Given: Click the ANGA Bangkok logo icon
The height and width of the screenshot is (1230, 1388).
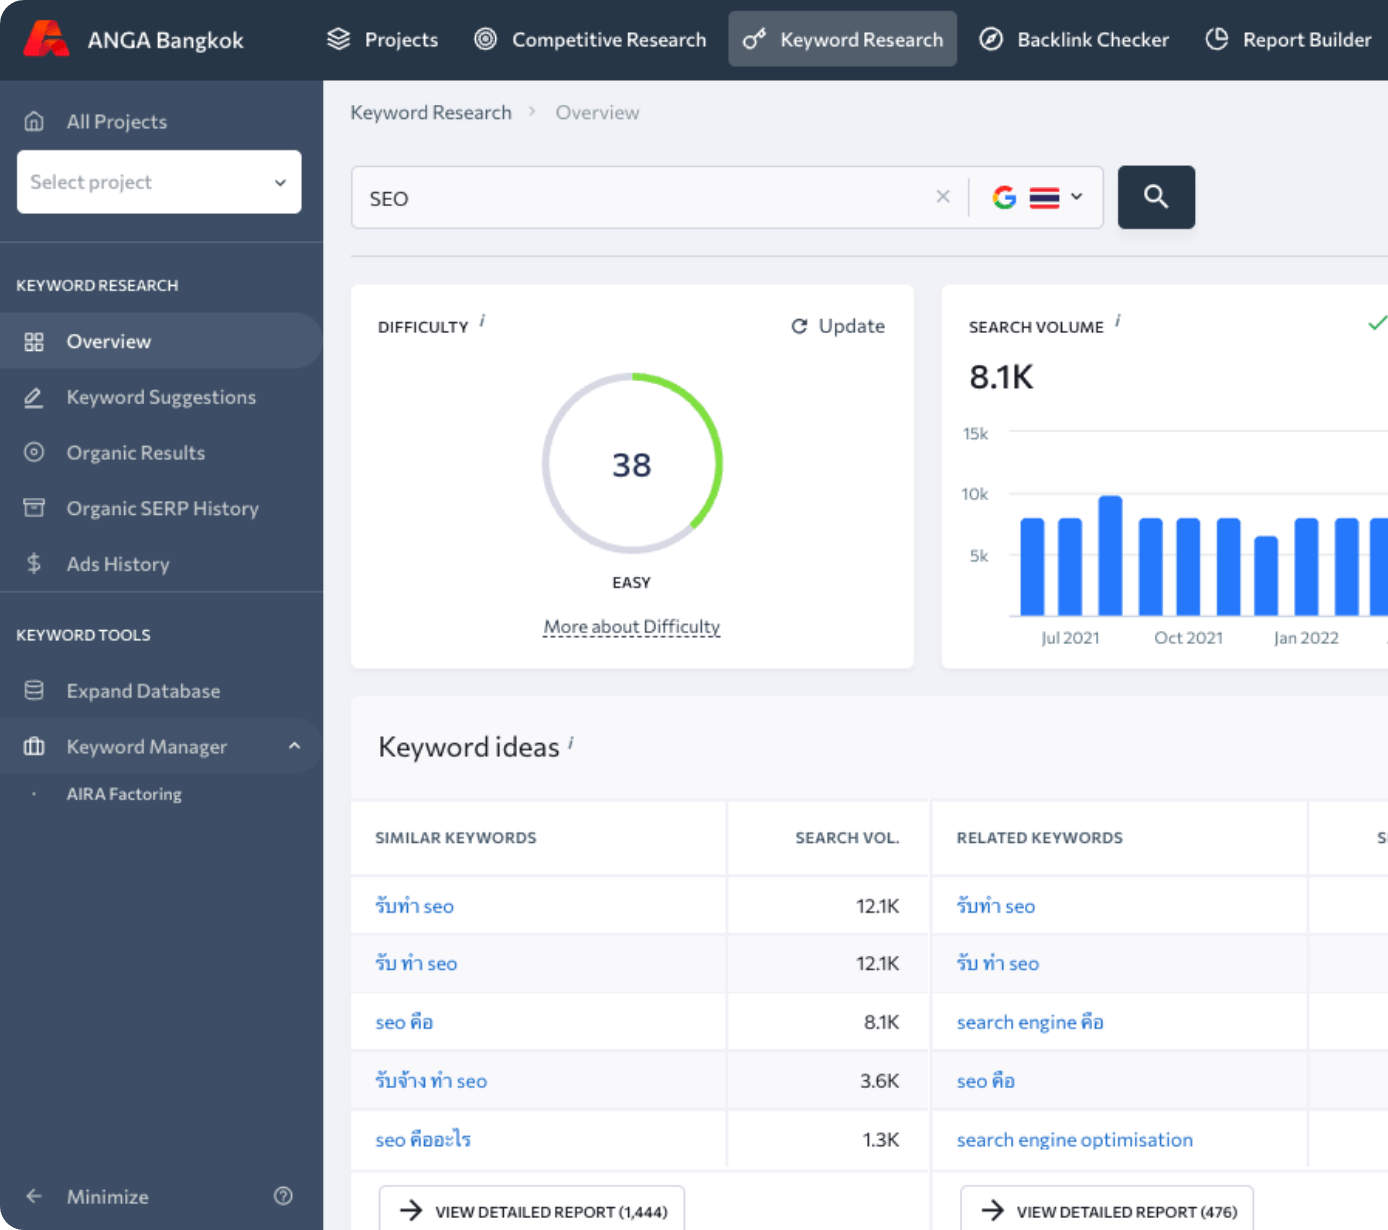Looking at the screenshot, I should pyautogui.click(x=46, y=39).
